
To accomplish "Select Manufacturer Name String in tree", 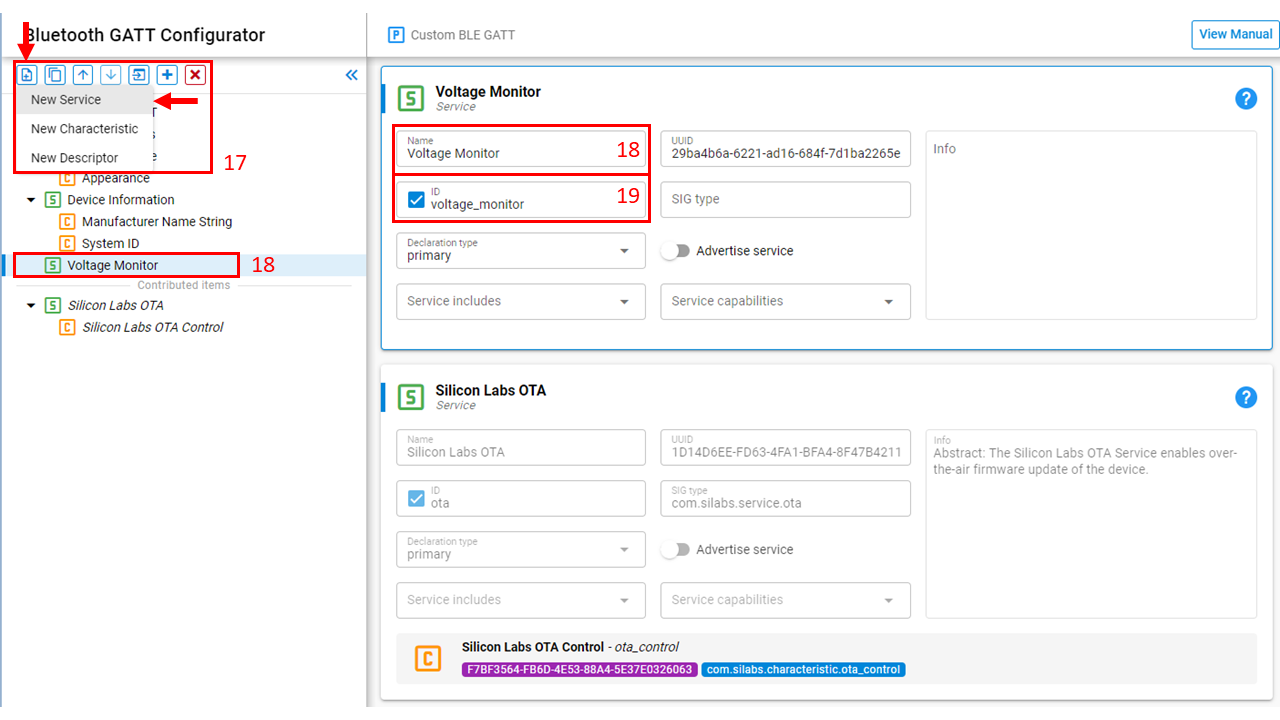I will 157,222.
